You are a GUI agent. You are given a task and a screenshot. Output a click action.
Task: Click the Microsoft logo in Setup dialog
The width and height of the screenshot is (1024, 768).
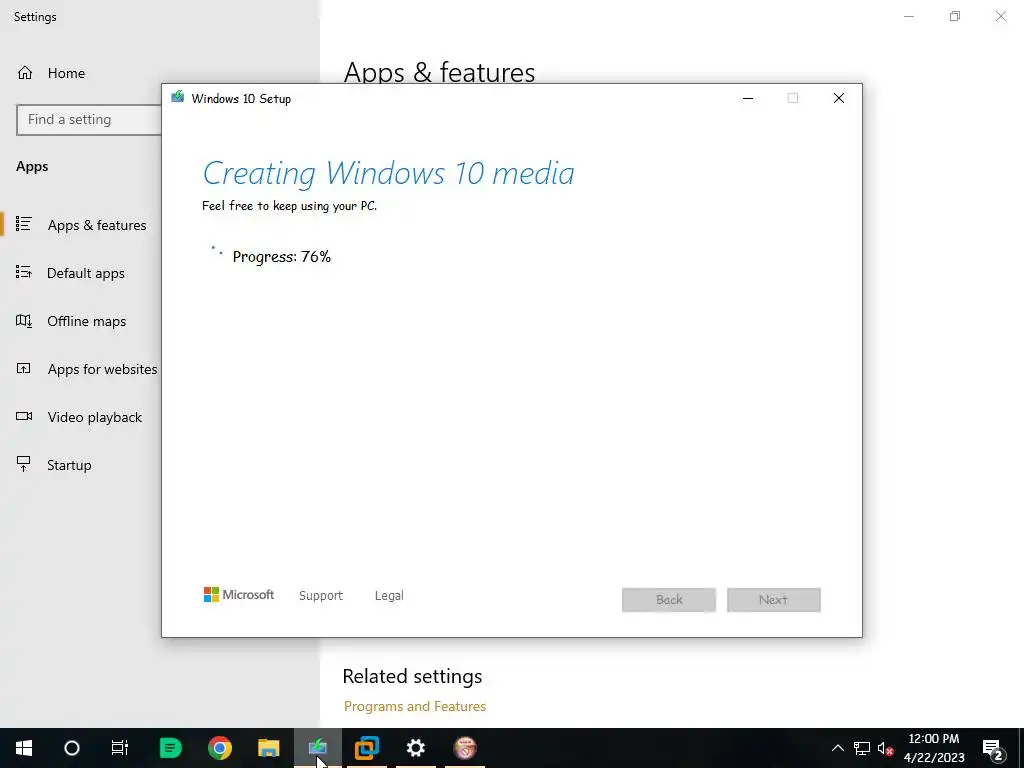click(x=239, y=594)
